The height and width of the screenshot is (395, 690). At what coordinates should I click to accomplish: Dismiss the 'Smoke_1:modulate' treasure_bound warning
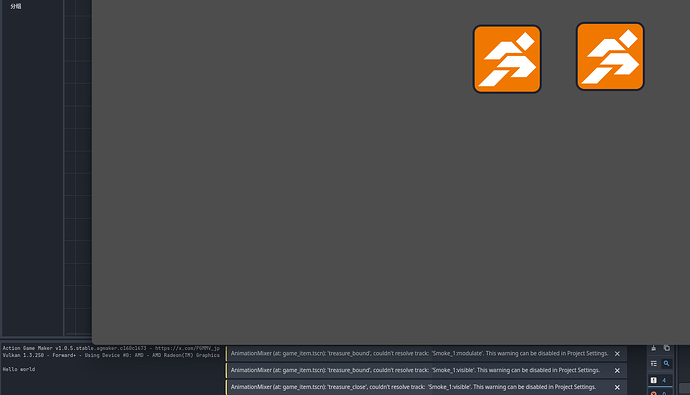click(617, 354)
